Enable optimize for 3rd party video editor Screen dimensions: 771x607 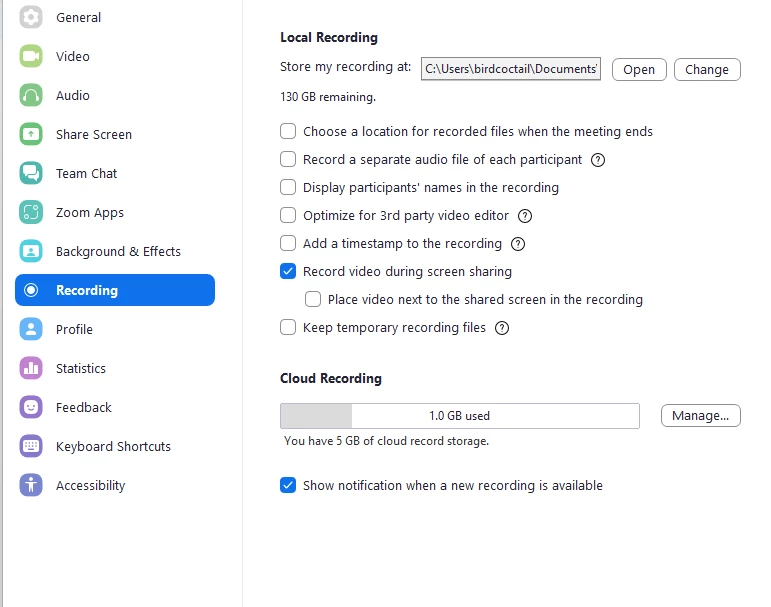(x=288, y=215)
